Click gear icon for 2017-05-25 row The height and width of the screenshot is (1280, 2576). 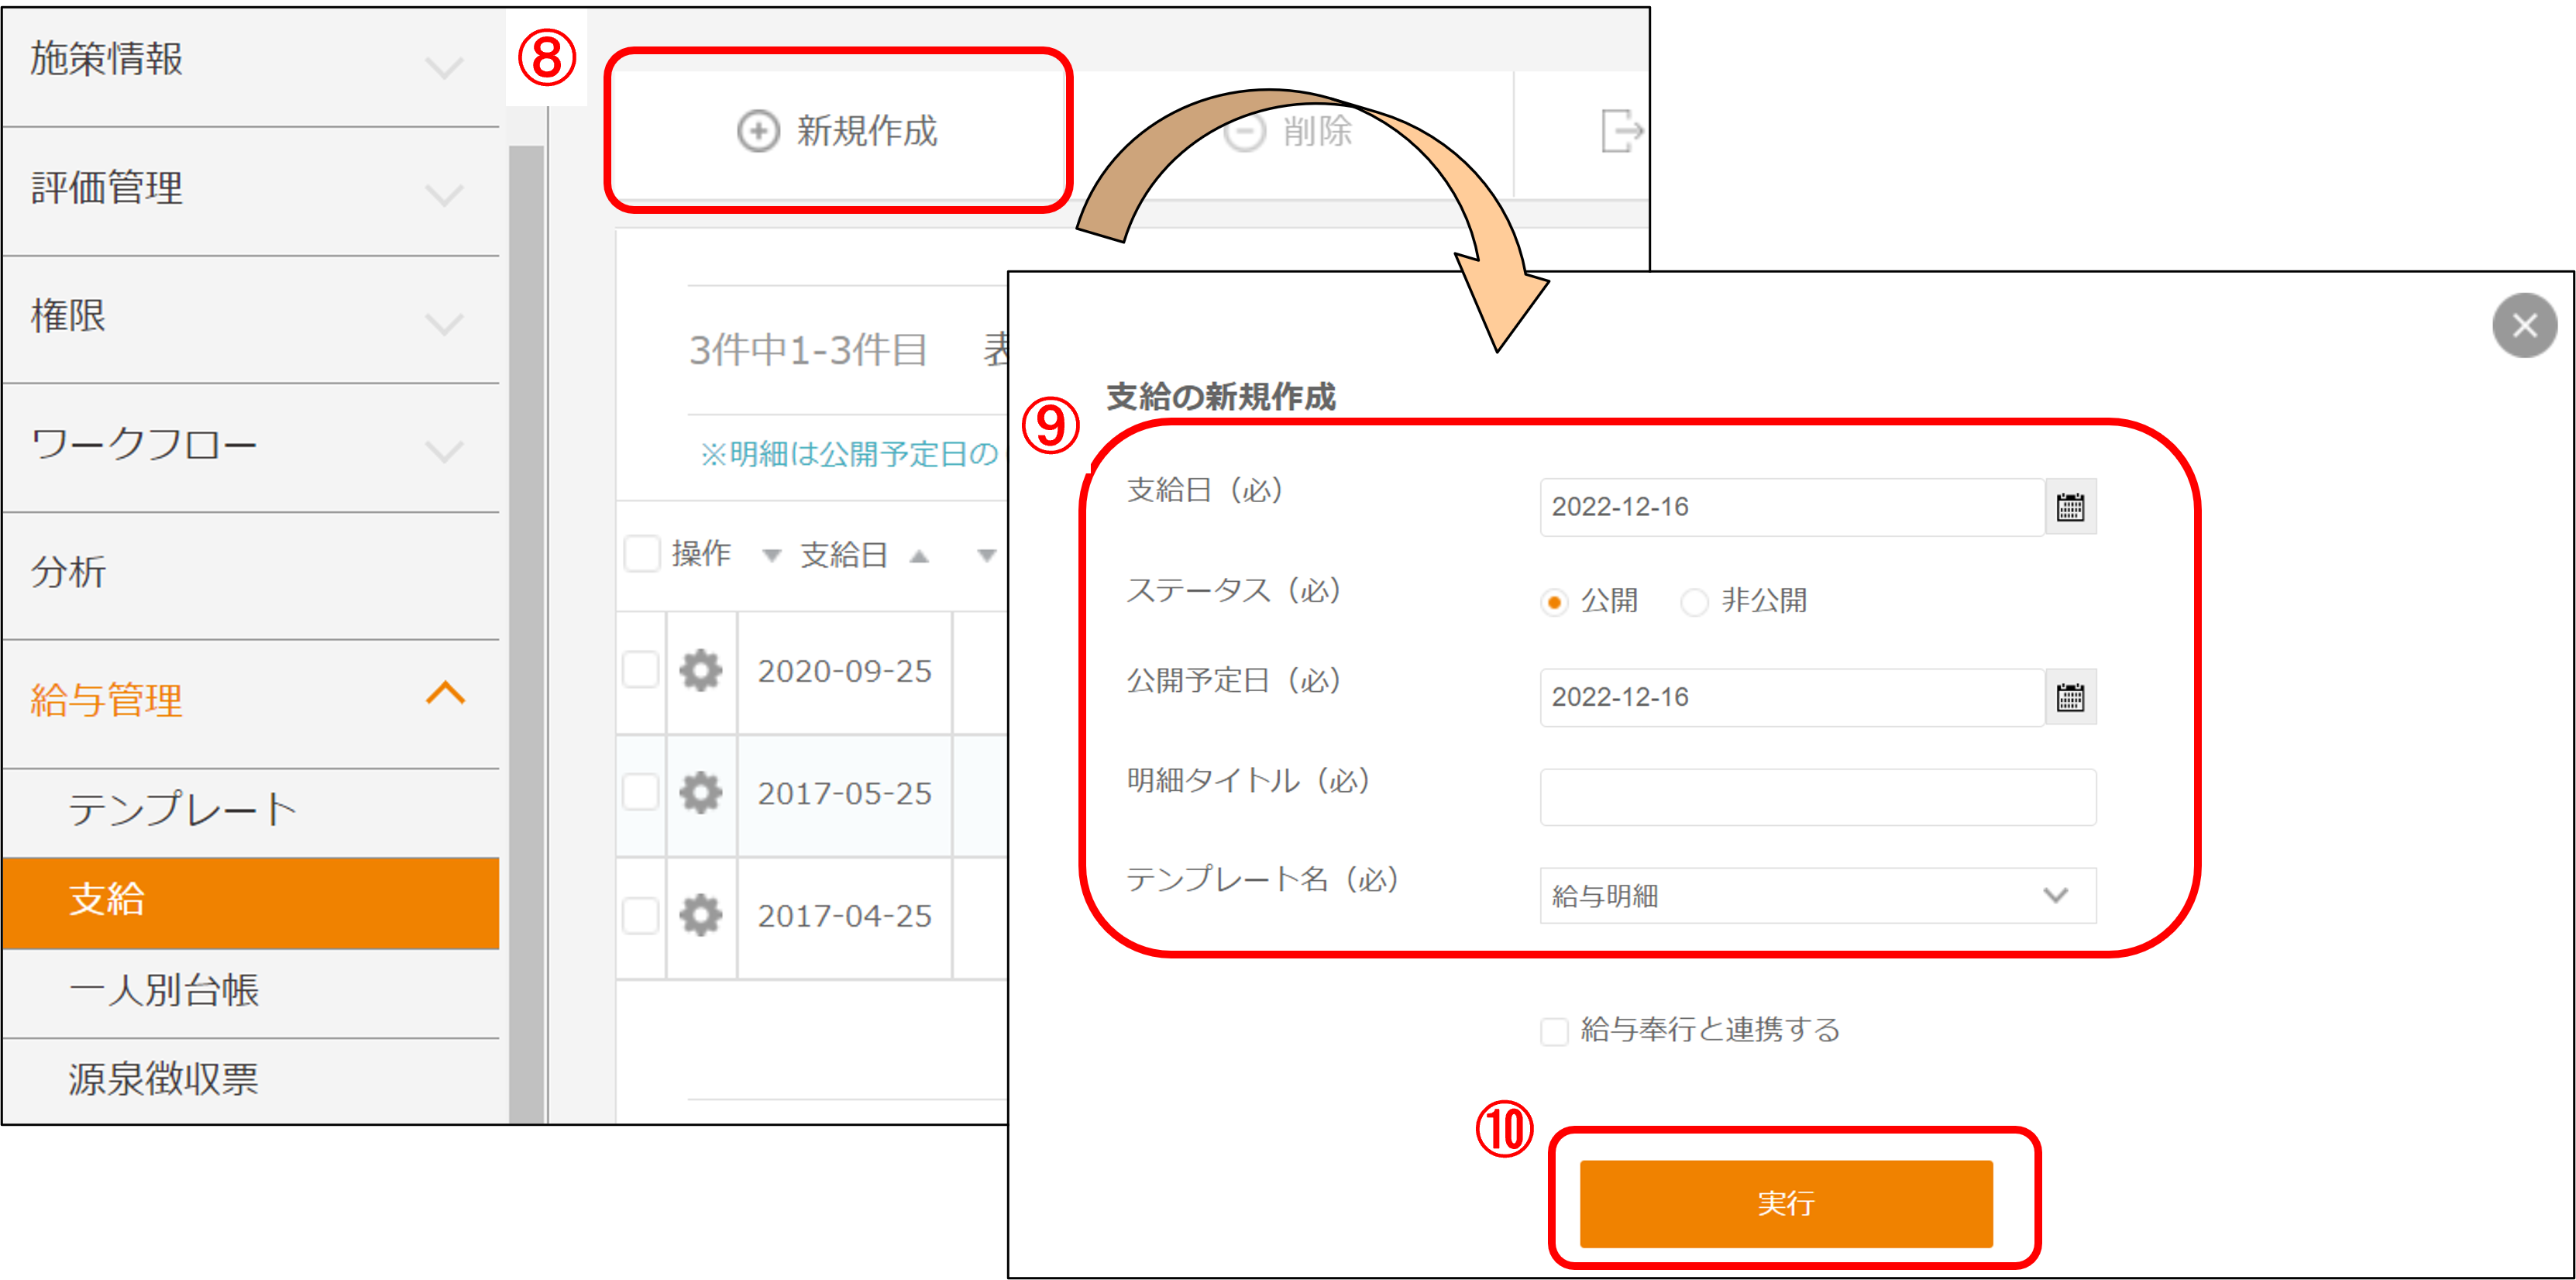(x=700, y=793)
